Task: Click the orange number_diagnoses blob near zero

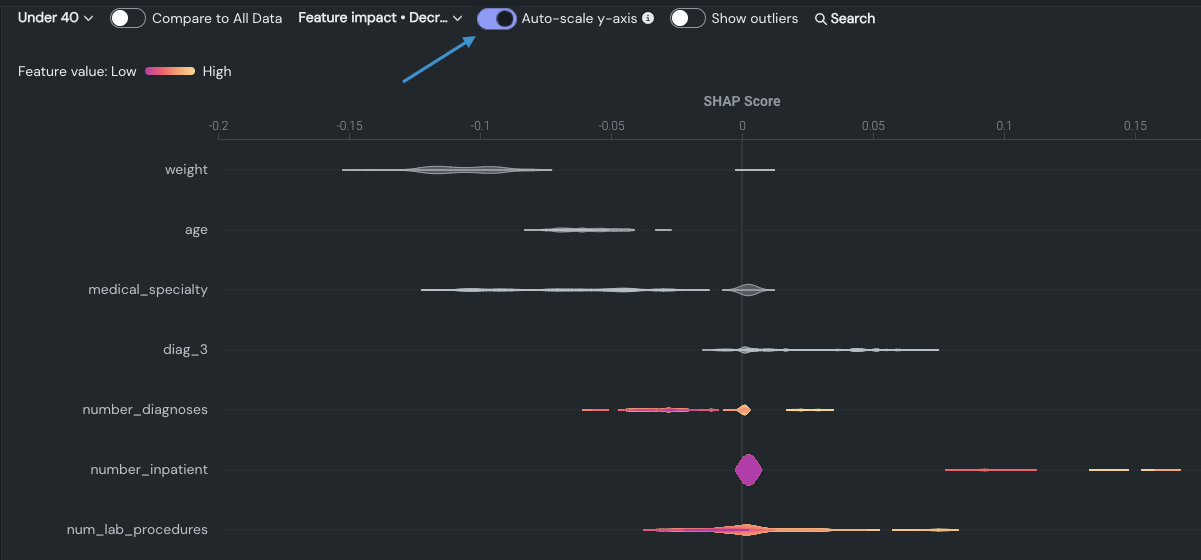Action: coord(743,410)
